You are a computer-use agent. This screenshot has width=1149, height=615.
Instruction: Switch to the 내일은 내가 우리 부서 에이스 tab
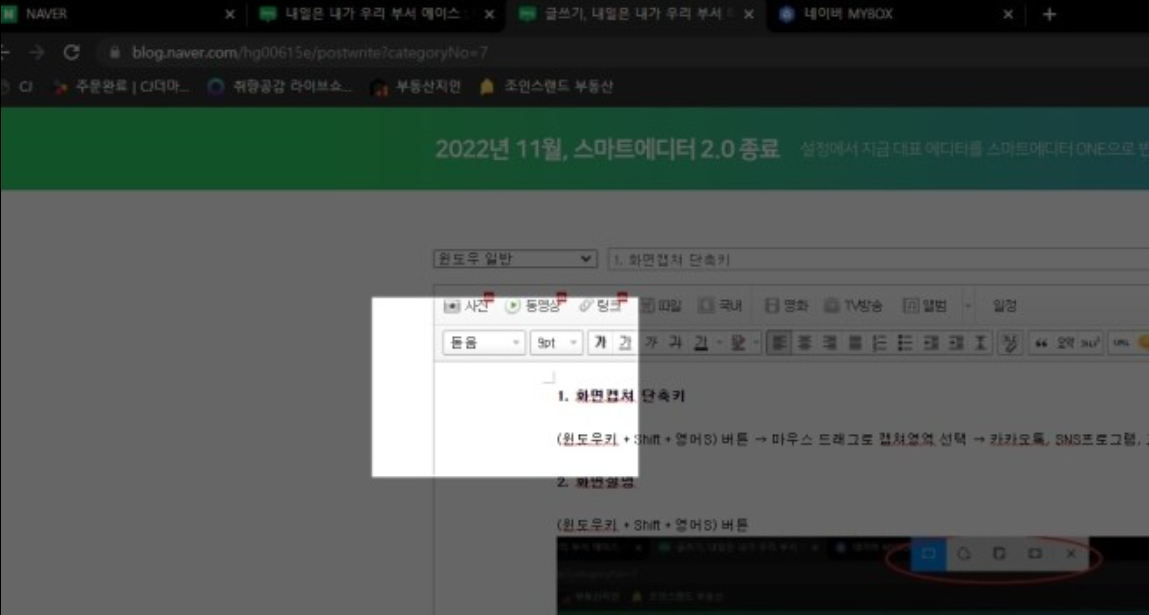(x=378, y=15)
